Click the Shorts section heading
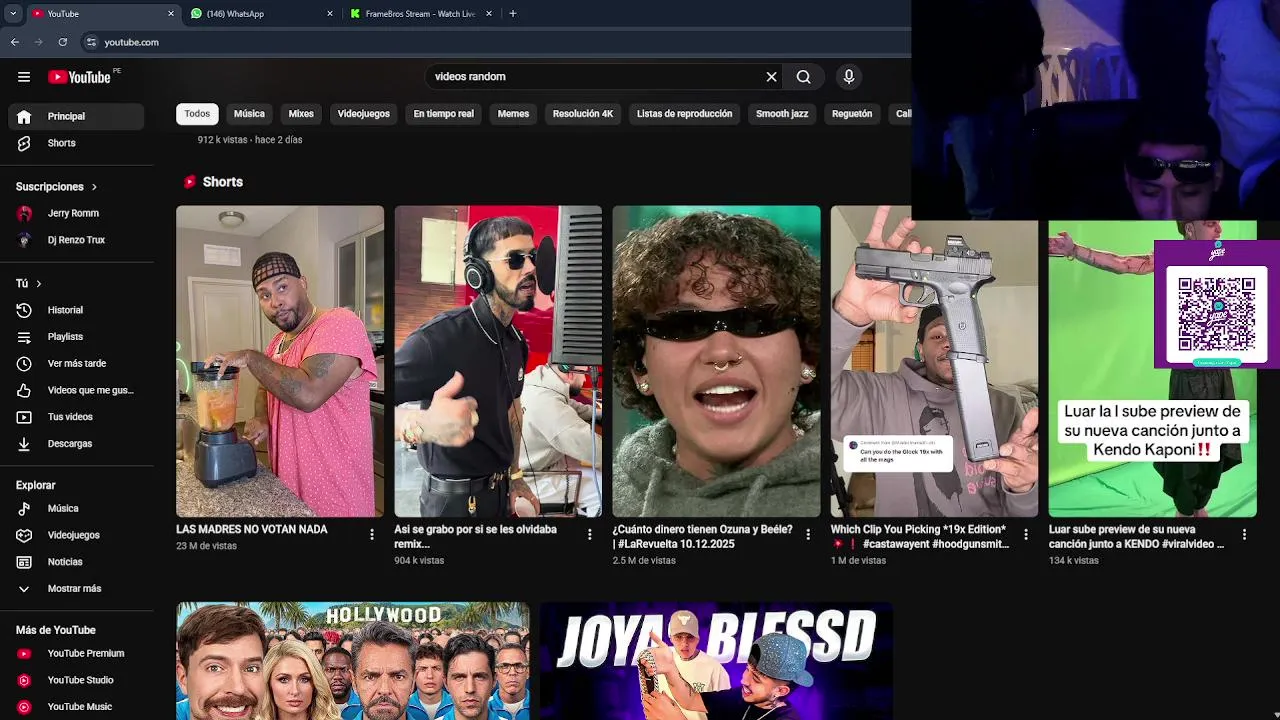 coord(223,182)
